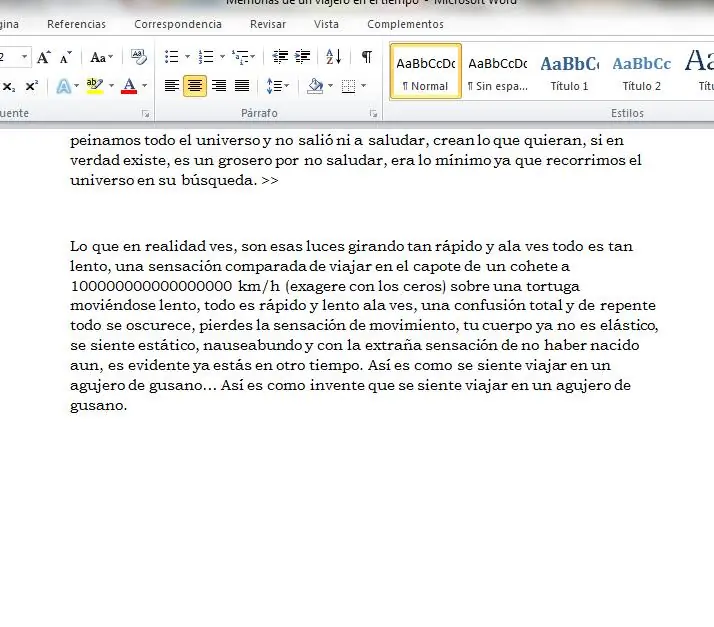Viewport: 714px width, 627px height.
Task: Open the Referencias tab
Action: pyautogui.click(x=76, y=24)
